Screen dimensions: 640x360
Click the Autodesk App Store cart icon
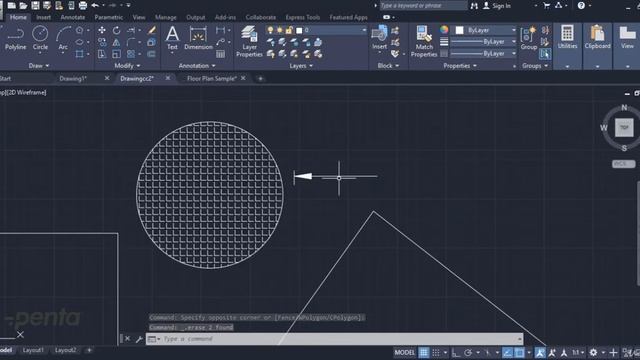point(547,6)
